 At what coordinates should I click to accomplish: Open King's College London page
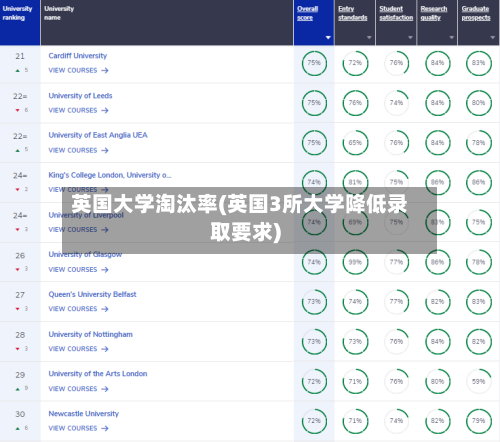110,175
